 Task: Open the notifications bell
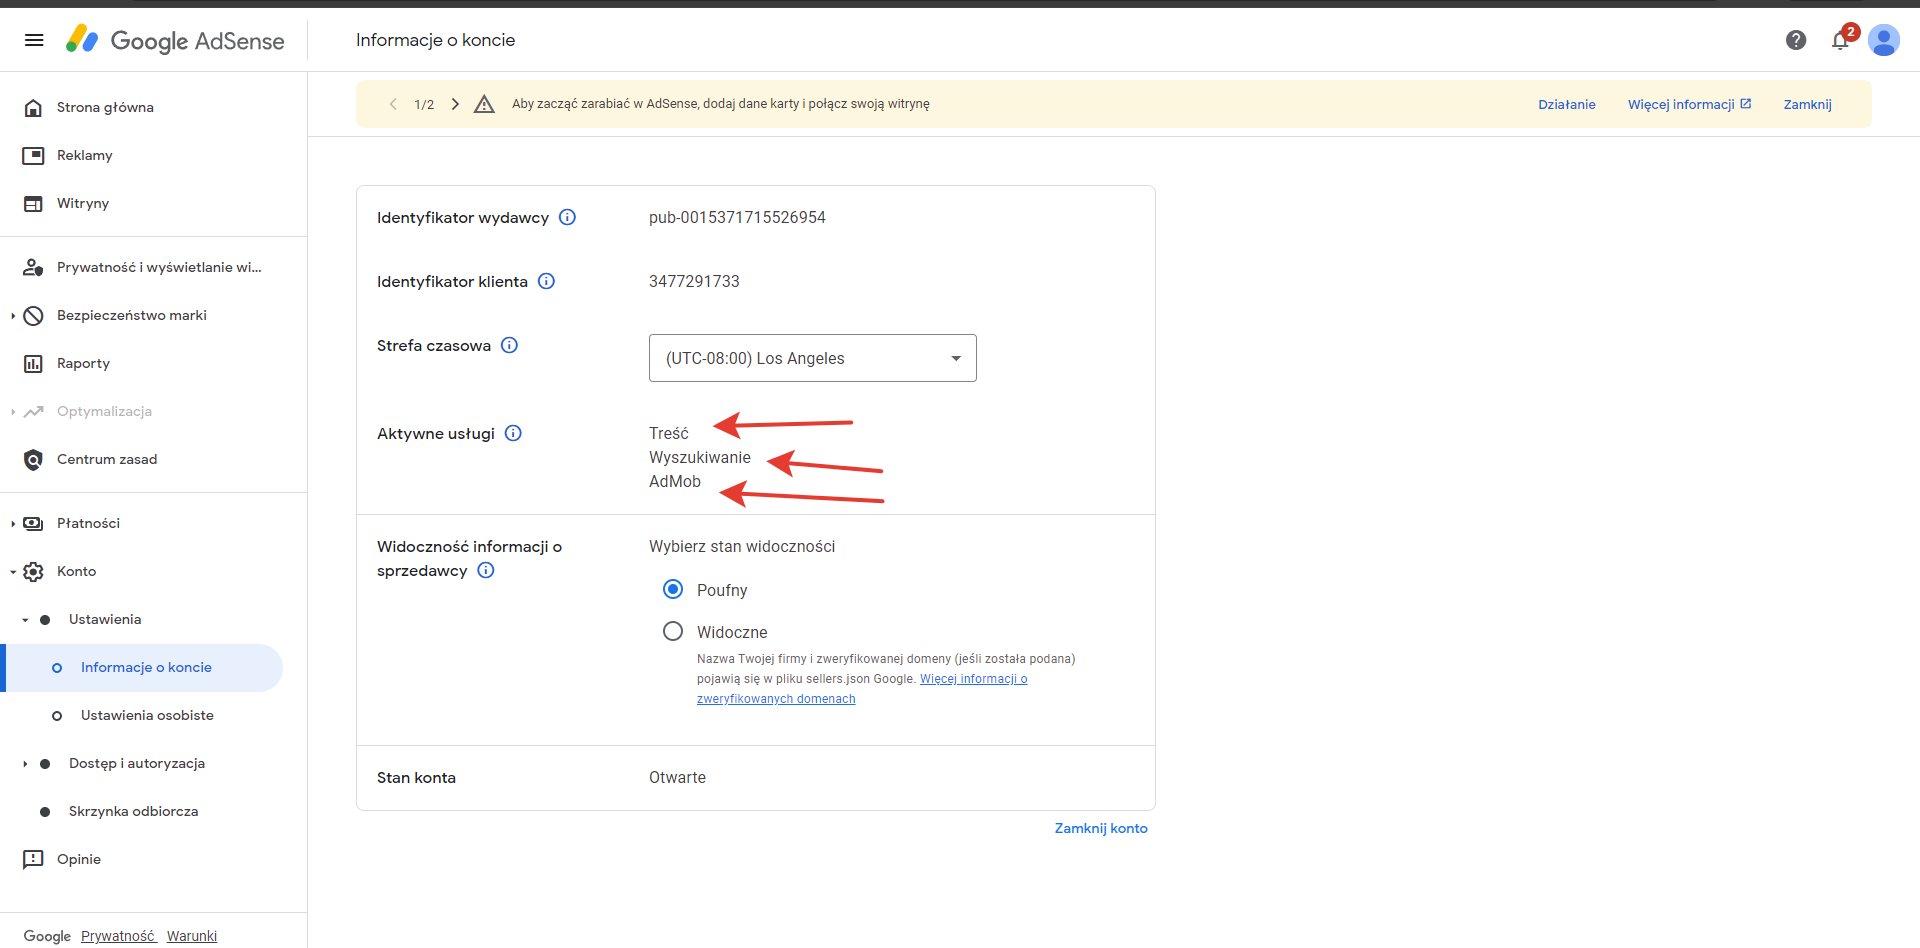[1840, 40]
